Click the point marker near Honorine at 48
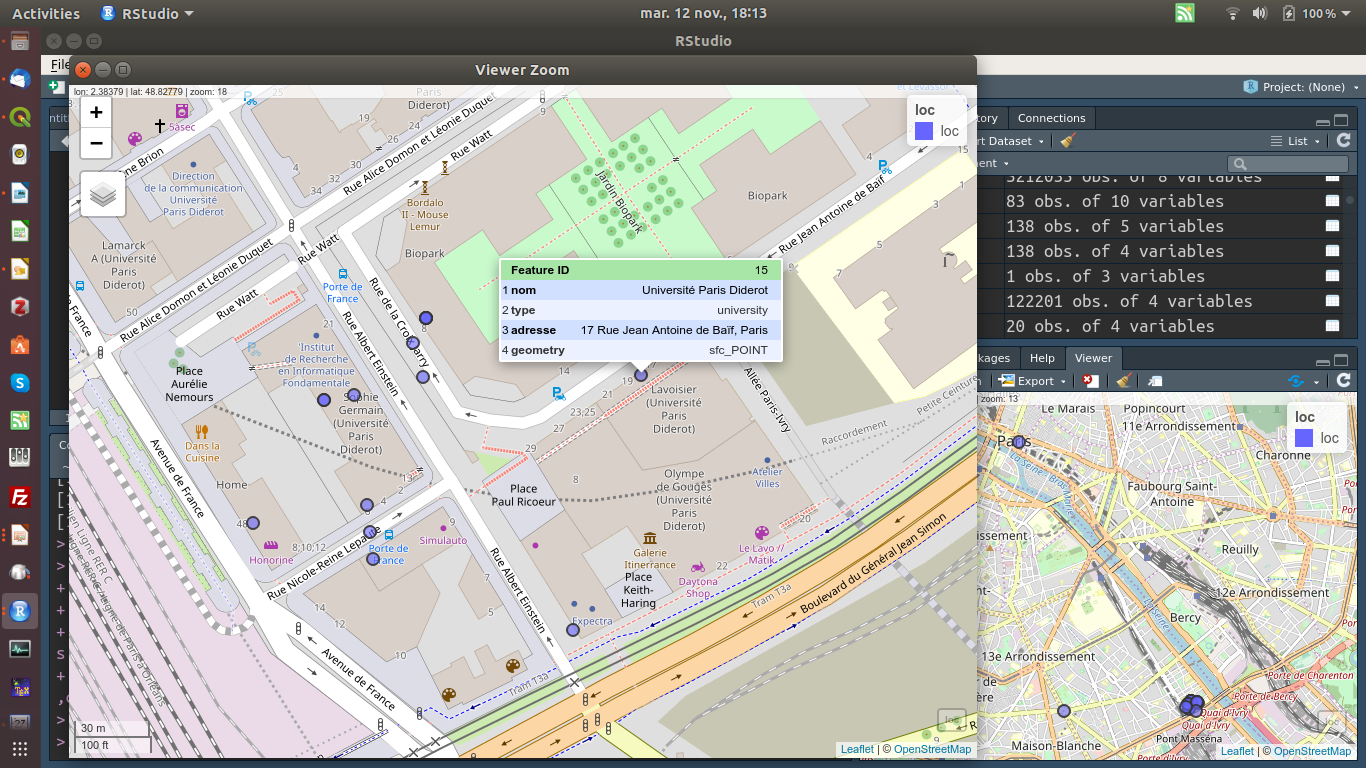The width and height of the screenshot is (1366, 768). coord(253,522)
